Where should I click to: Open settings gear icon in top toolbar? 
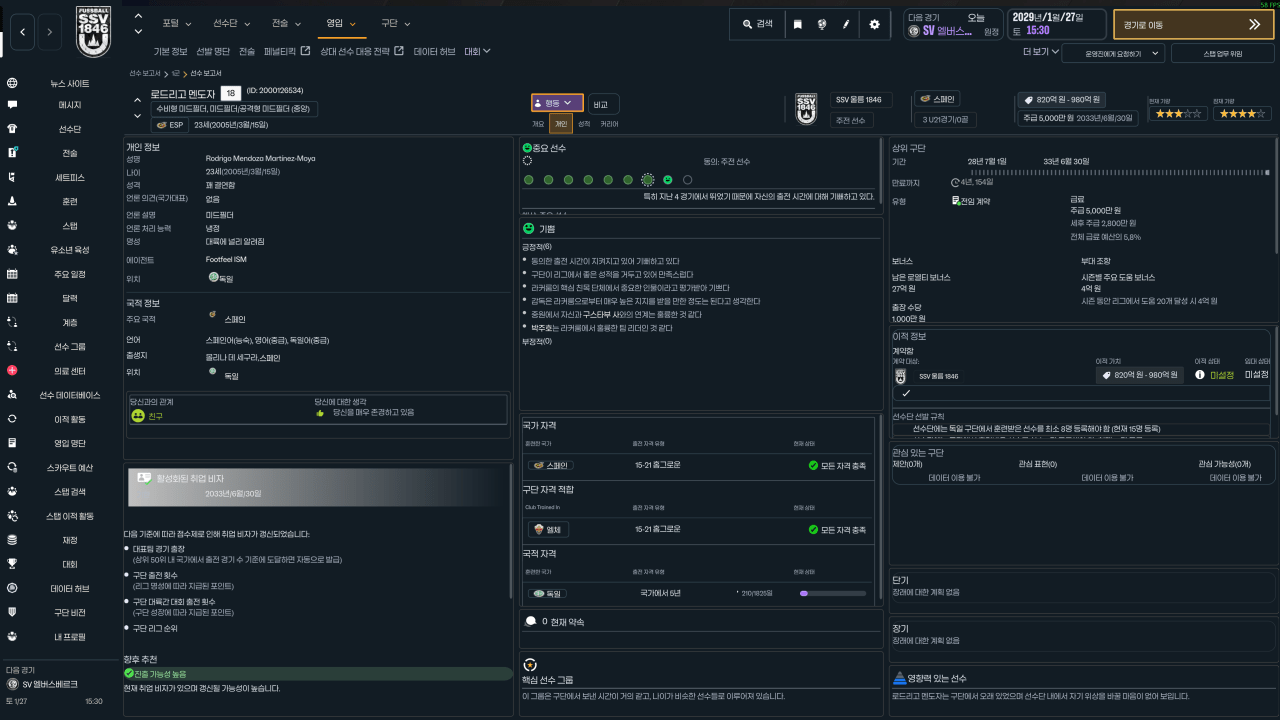tap(875, 24)
